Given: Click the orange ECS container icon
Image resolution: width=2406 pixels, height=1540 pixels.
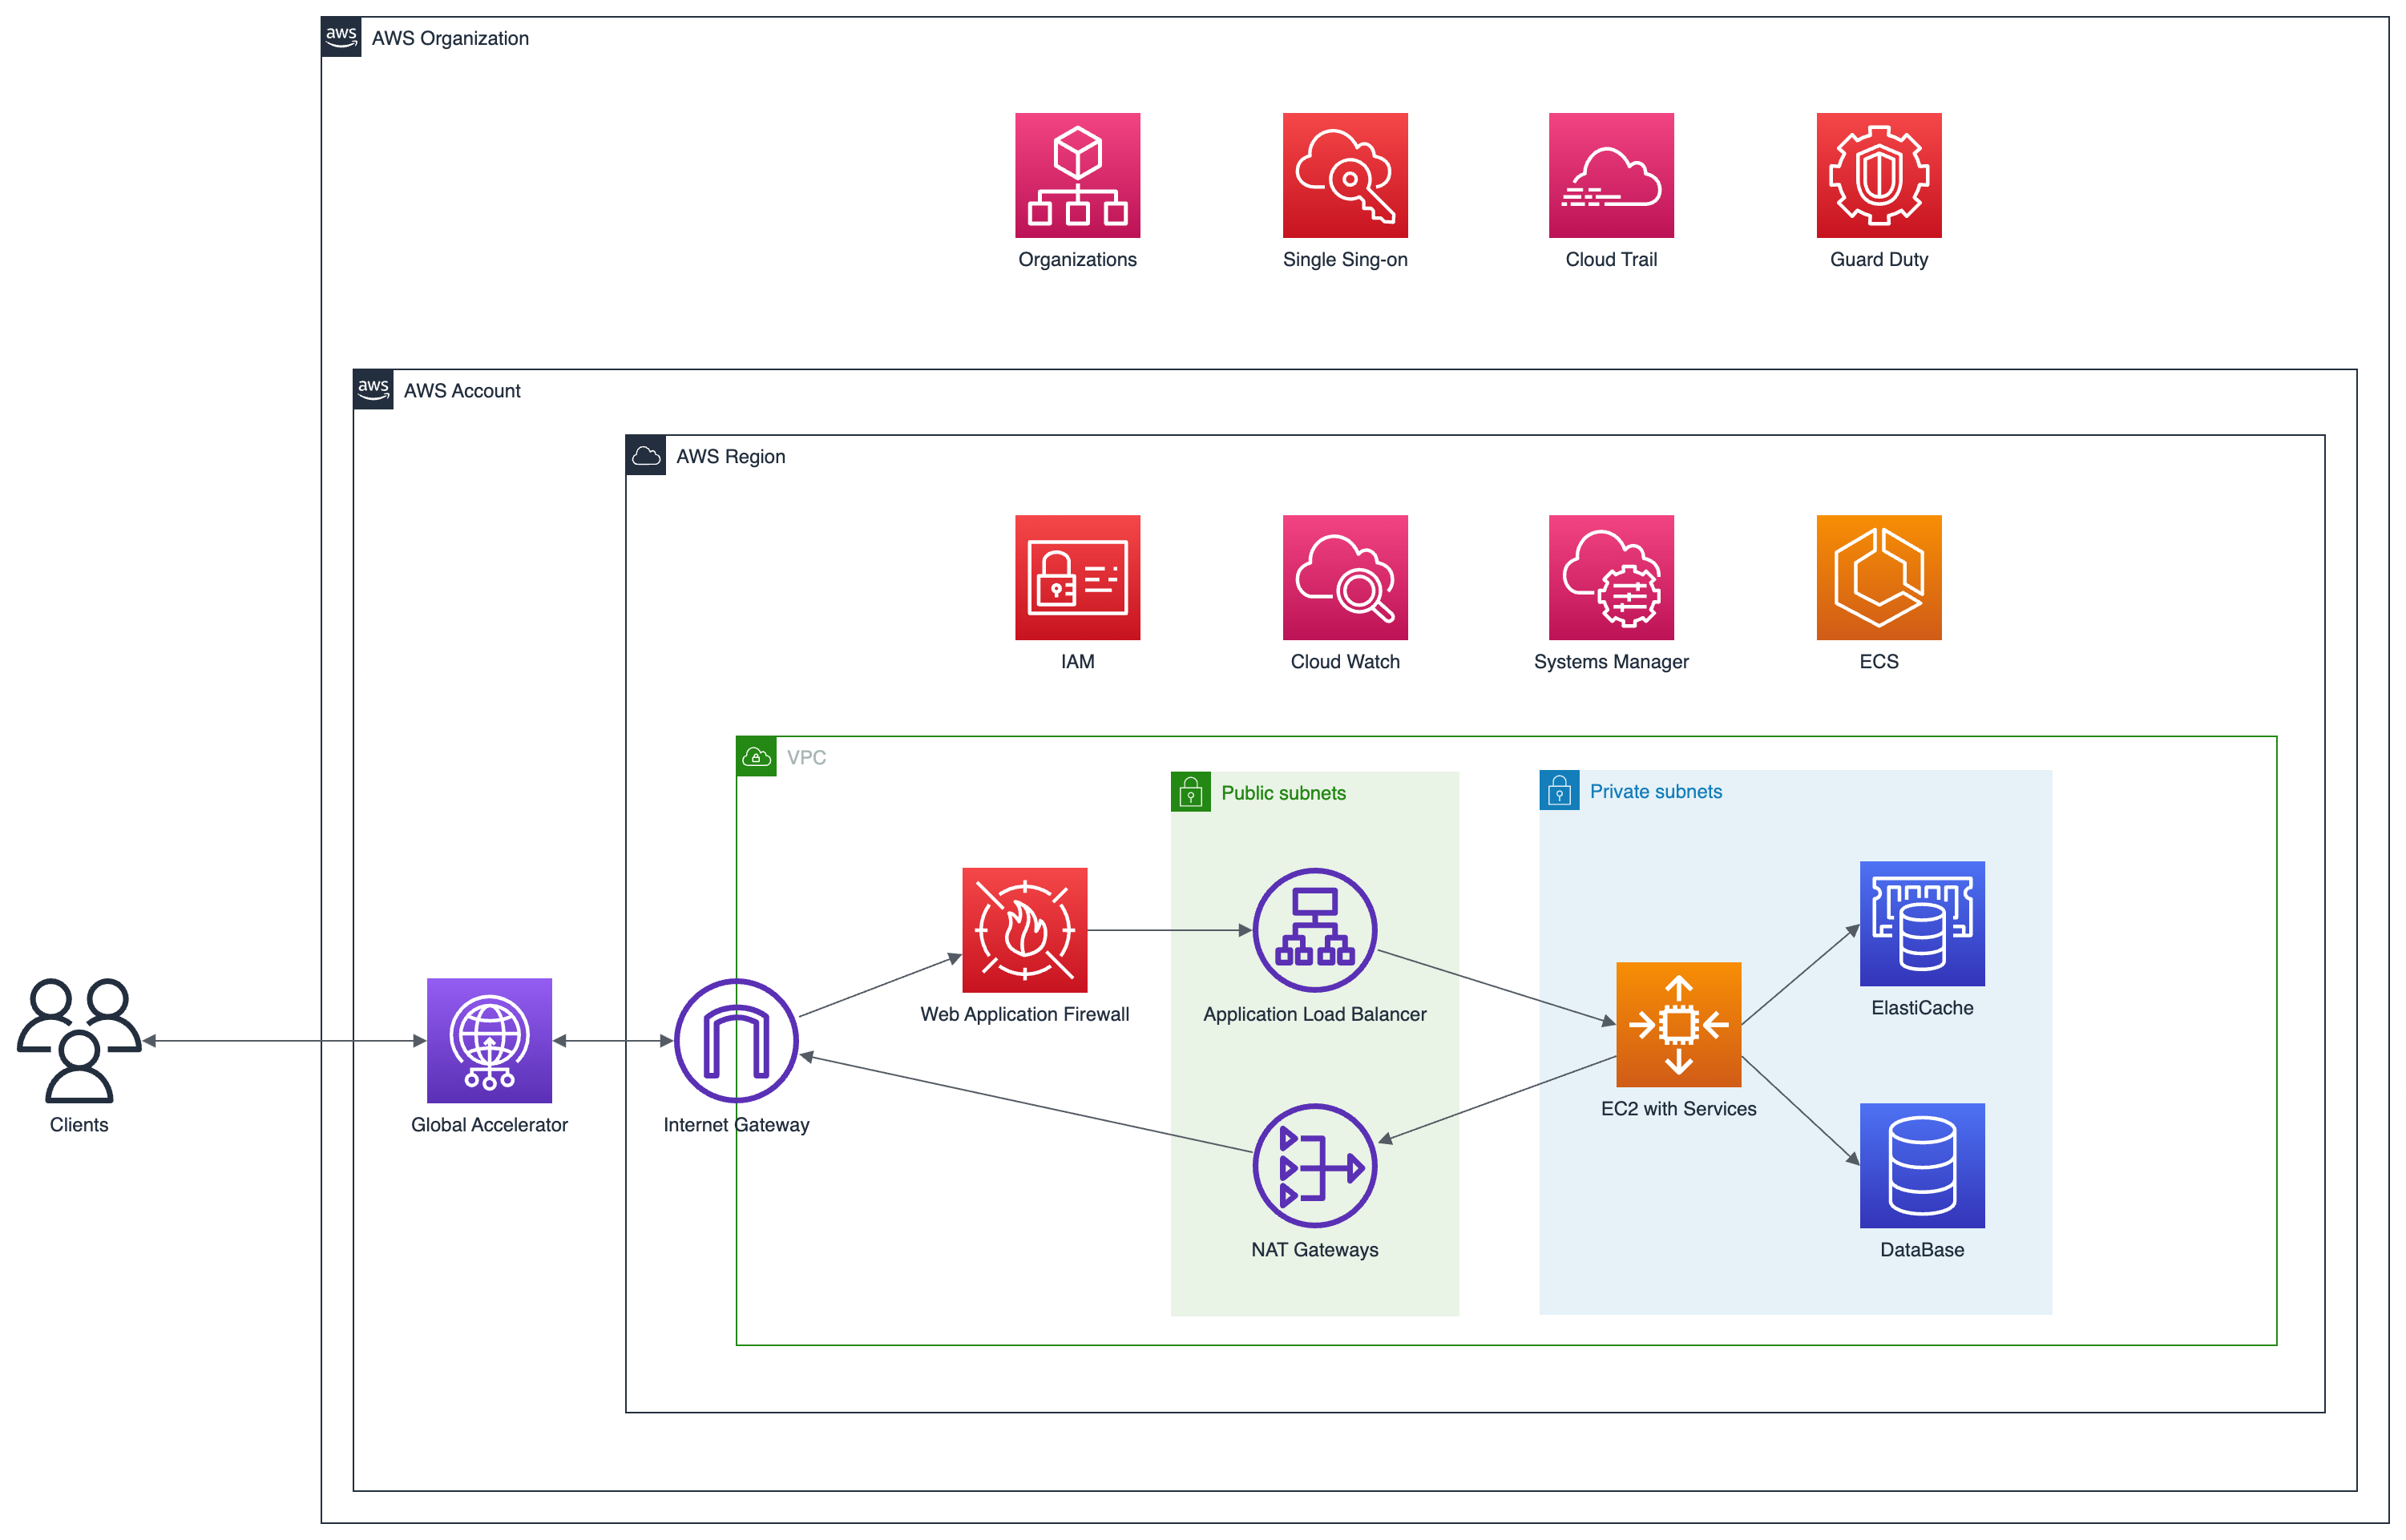Looking at the screenshot, I should pos(1878,577).
